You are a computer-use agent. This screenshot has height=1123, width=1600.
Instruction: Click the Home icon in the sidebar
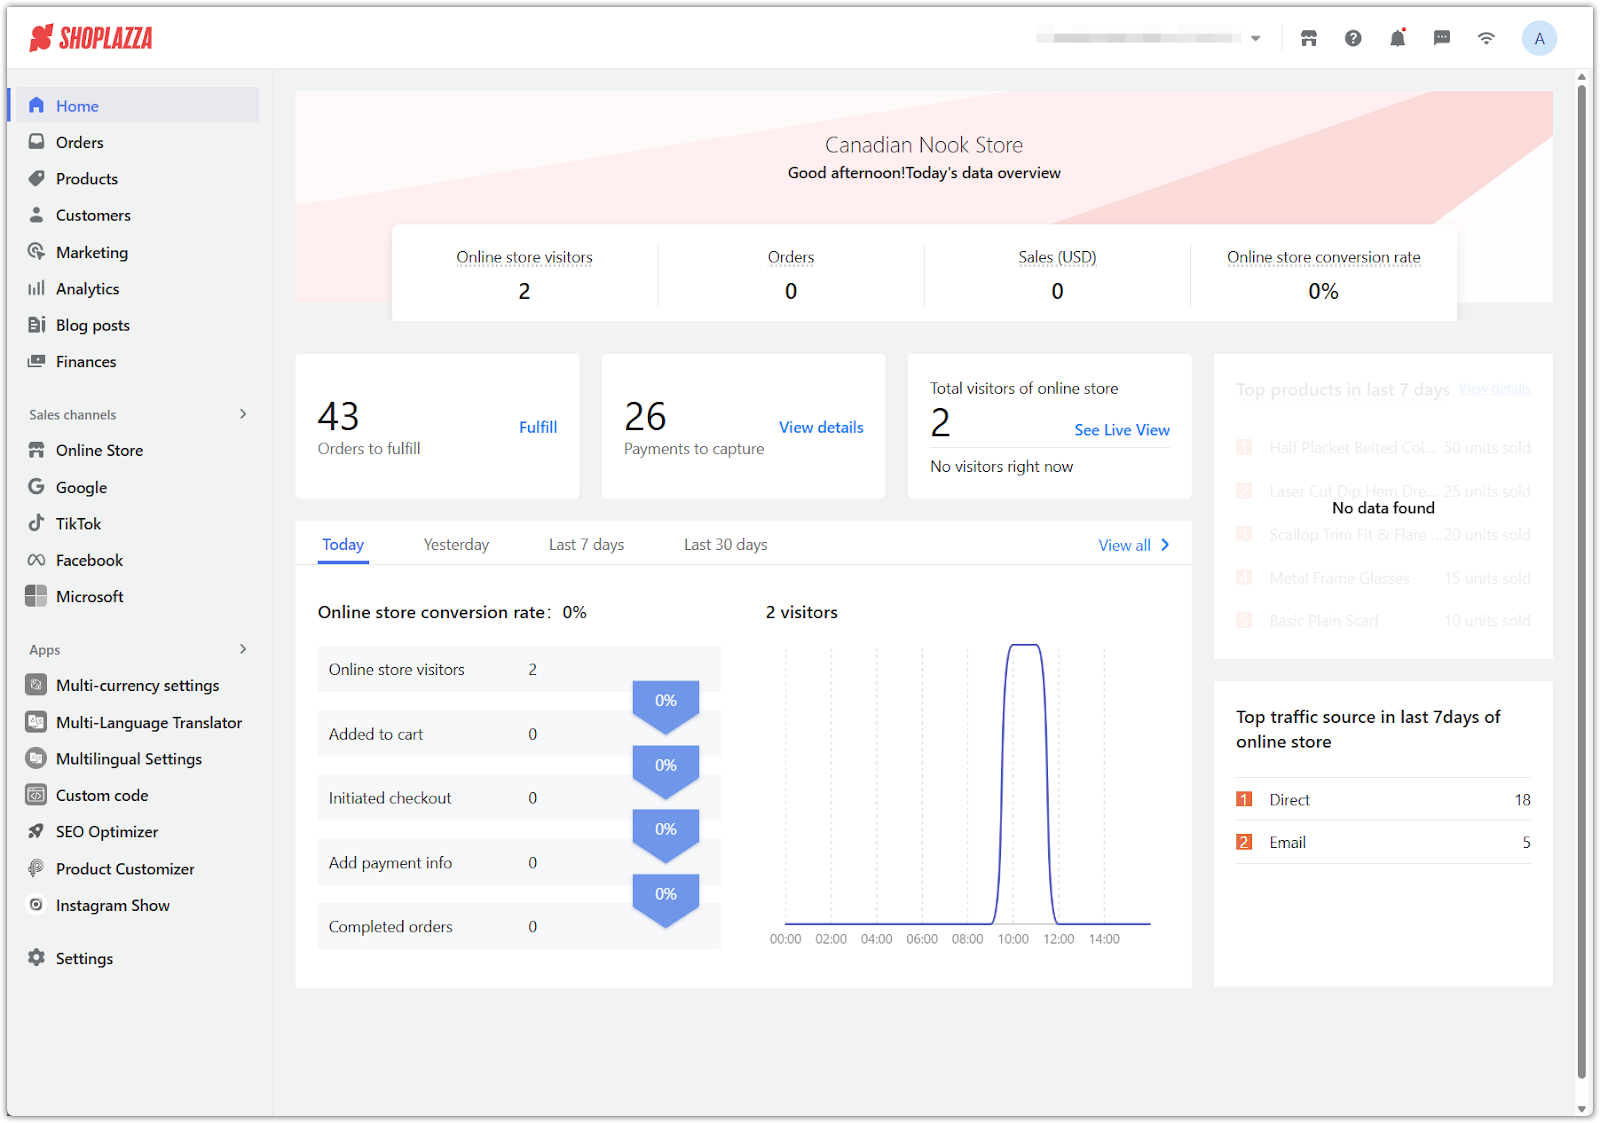pos(37,105)
